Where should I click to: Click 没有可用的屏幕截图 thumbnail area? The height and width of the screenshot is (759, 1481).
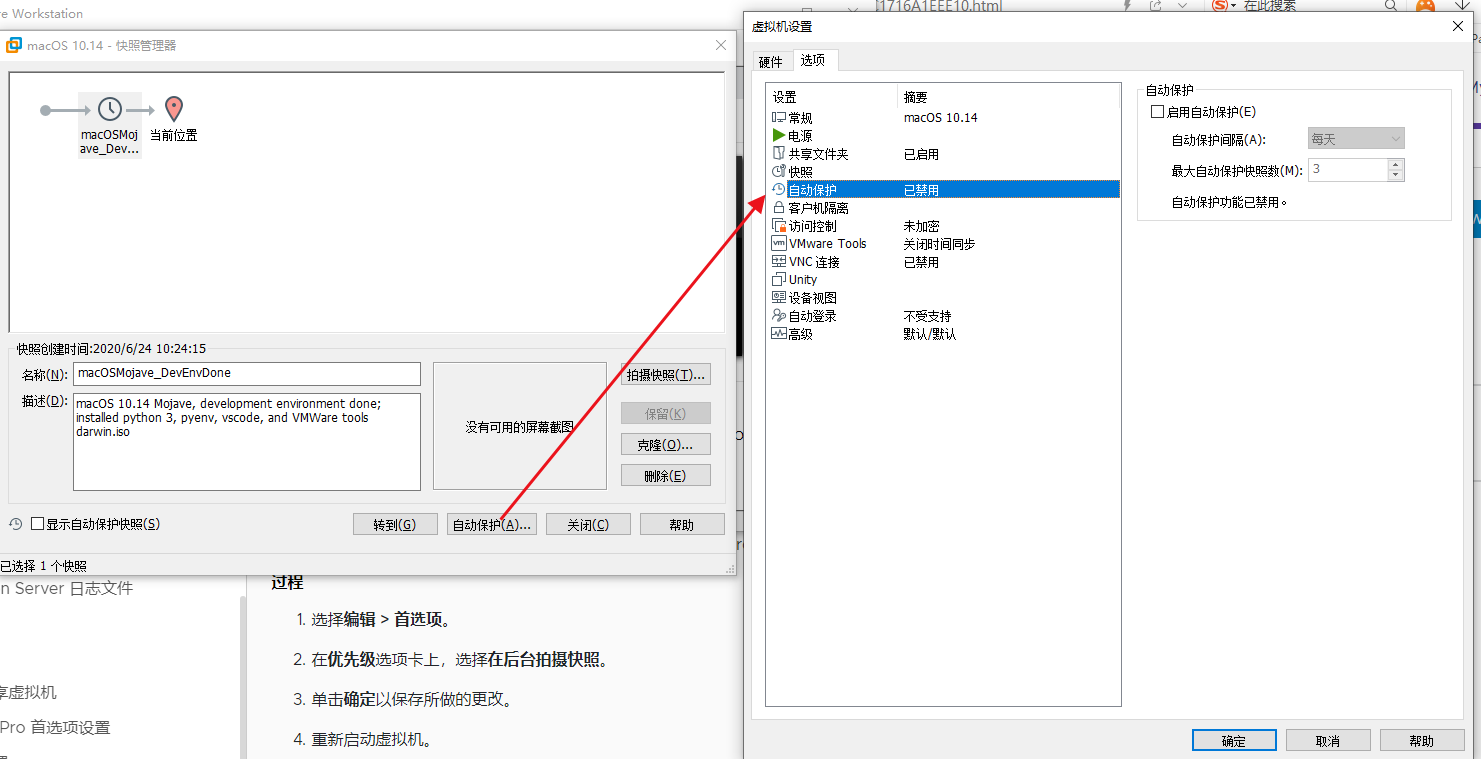tap(520, 426)
